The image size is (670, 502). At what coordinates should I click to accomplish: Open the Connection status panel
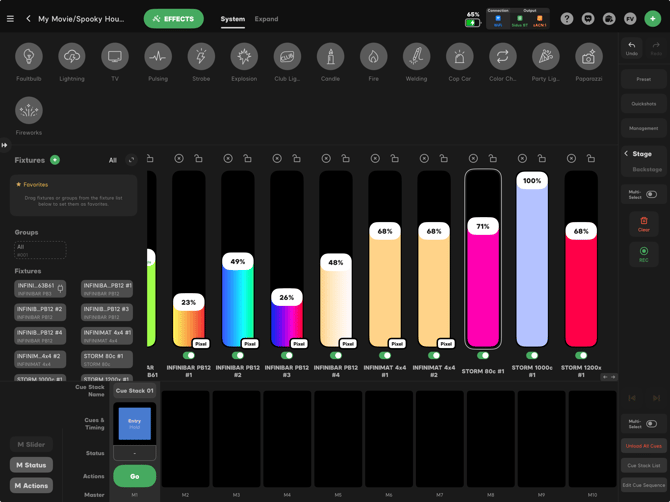(498, 19)
